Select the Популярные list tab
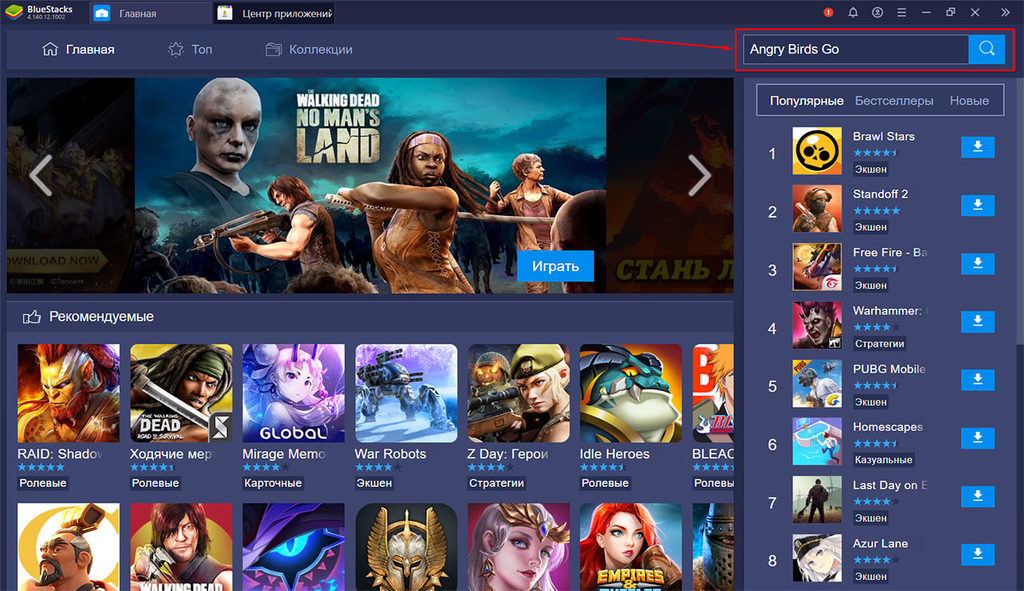Screen dimensions: 1024x591 pos(806,101)
